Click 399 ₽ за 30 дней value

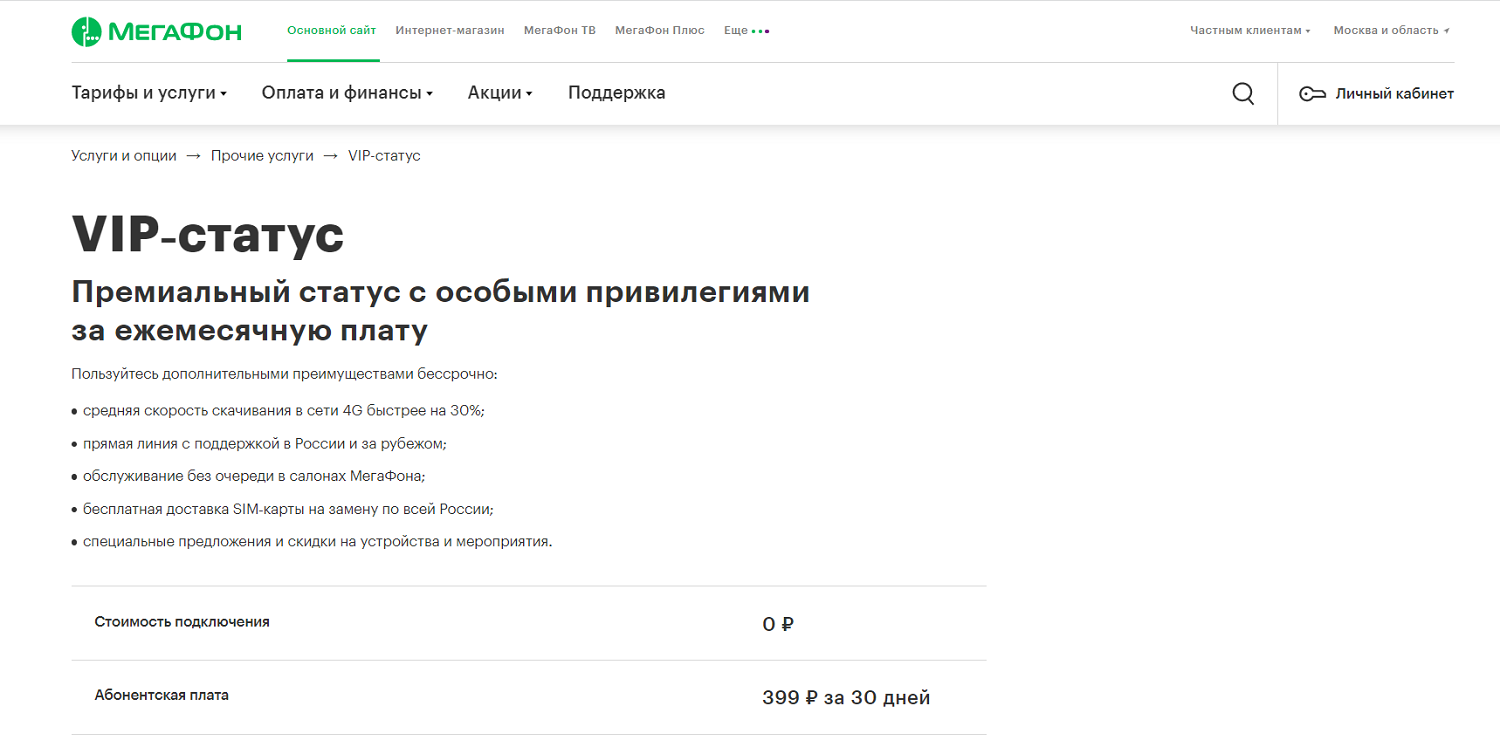[x=846, y=698]
